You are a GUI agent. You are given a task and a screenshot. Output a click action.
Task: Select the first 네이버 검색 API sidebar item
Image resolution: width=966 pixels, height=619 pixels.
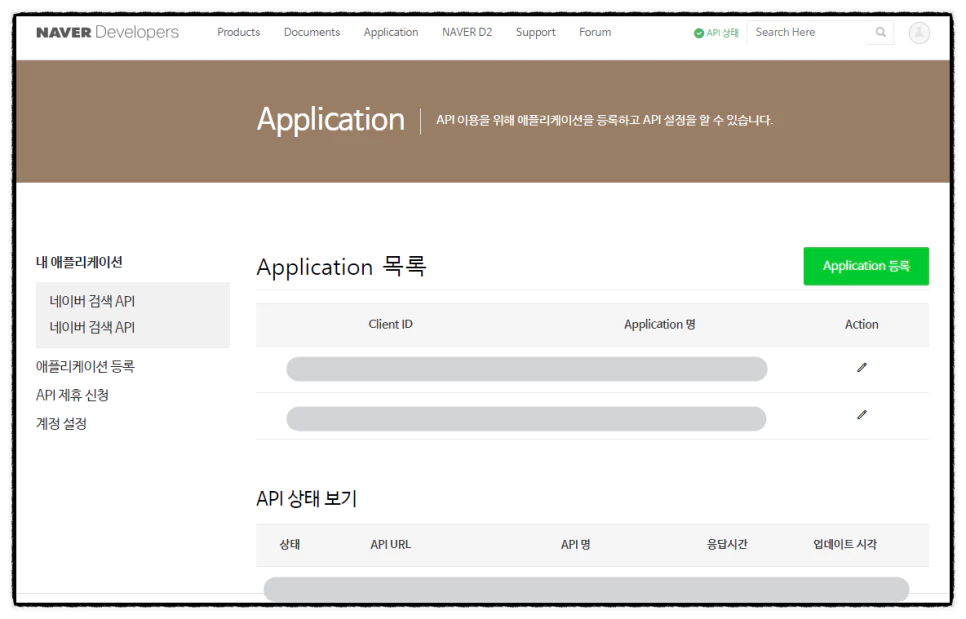coord(92,301)
